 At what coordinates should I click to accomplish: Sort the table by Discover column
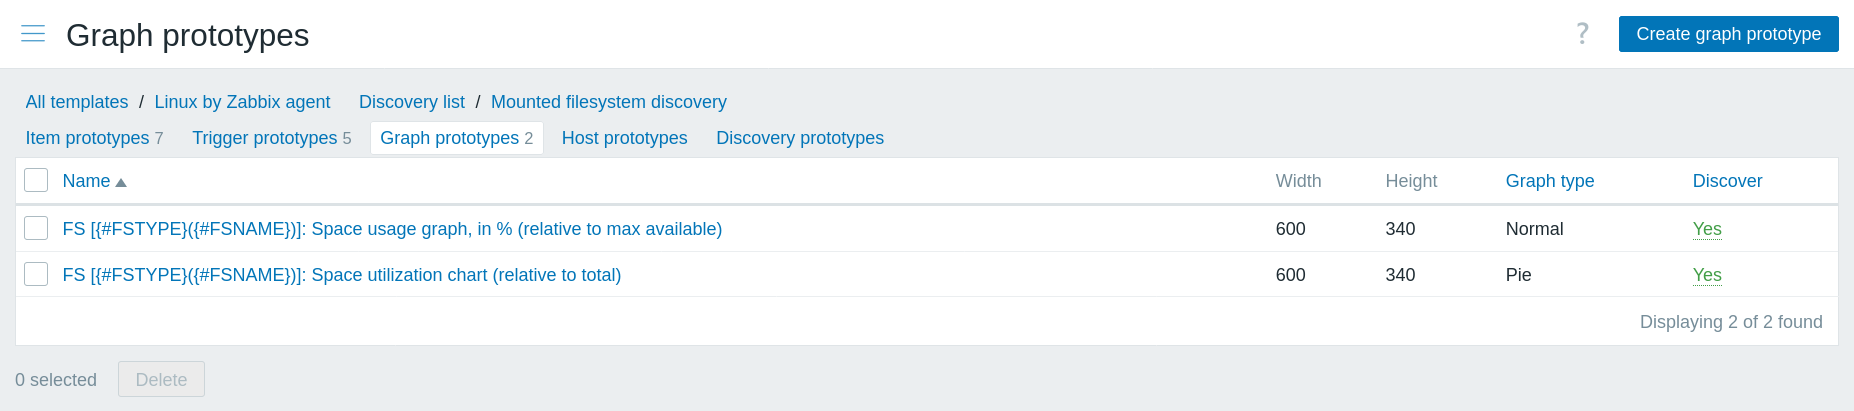(1727, 181)
